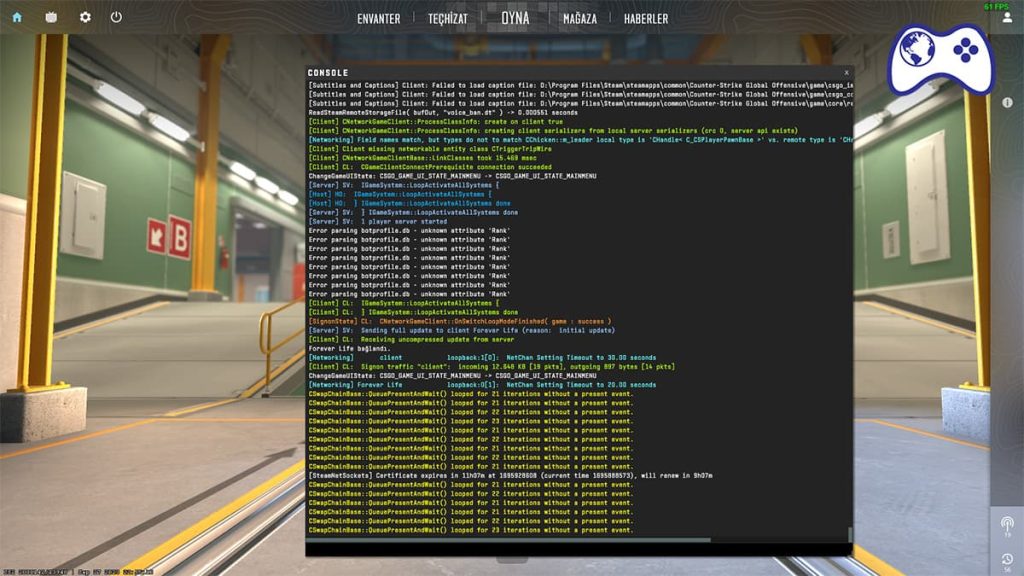This screenshot has height=576, width=1024.
Task: Close the CONSOLE window with its X button
Action: pyautogui.click(x=845, y=72)
